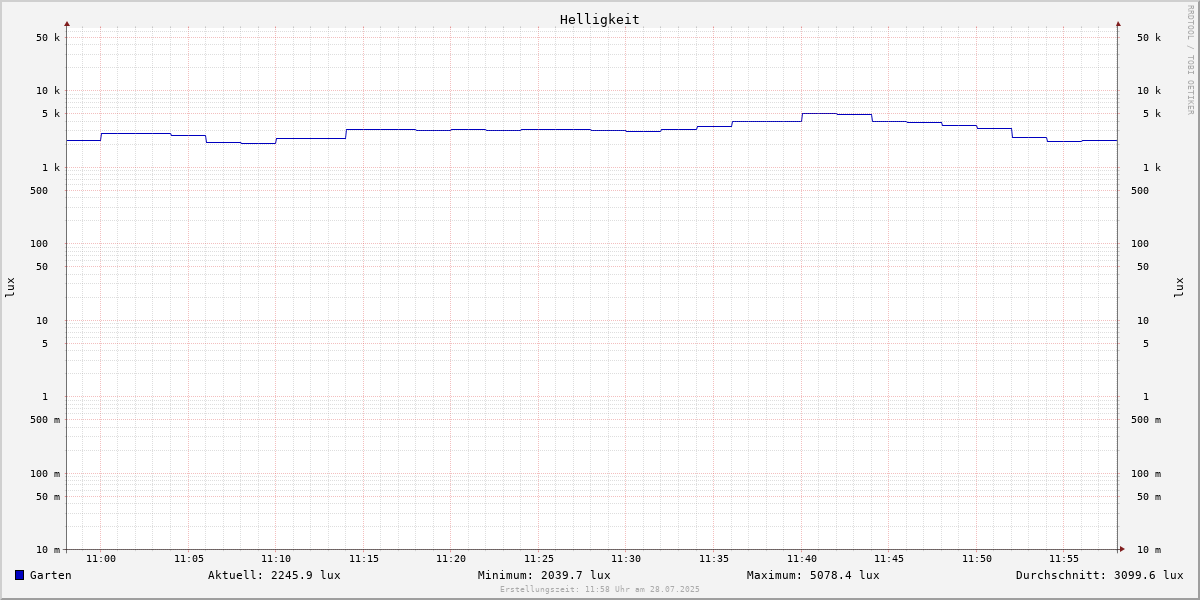Viewport: 1200px width, 600px height.
Task: Click the "Durchschnitt: 3099.6 lux" statistic
Action: (1100, 575)
